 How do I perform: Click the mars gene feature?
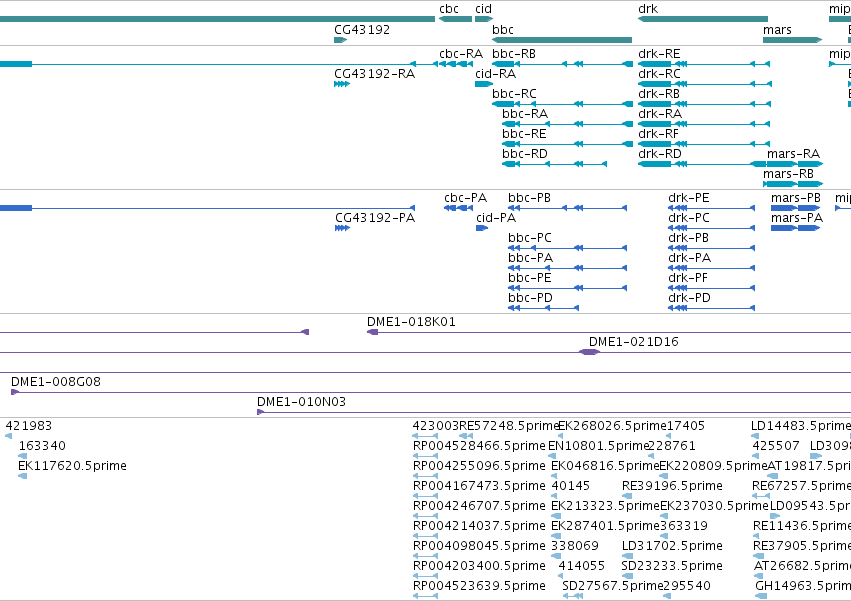click(x=792, y=40)
